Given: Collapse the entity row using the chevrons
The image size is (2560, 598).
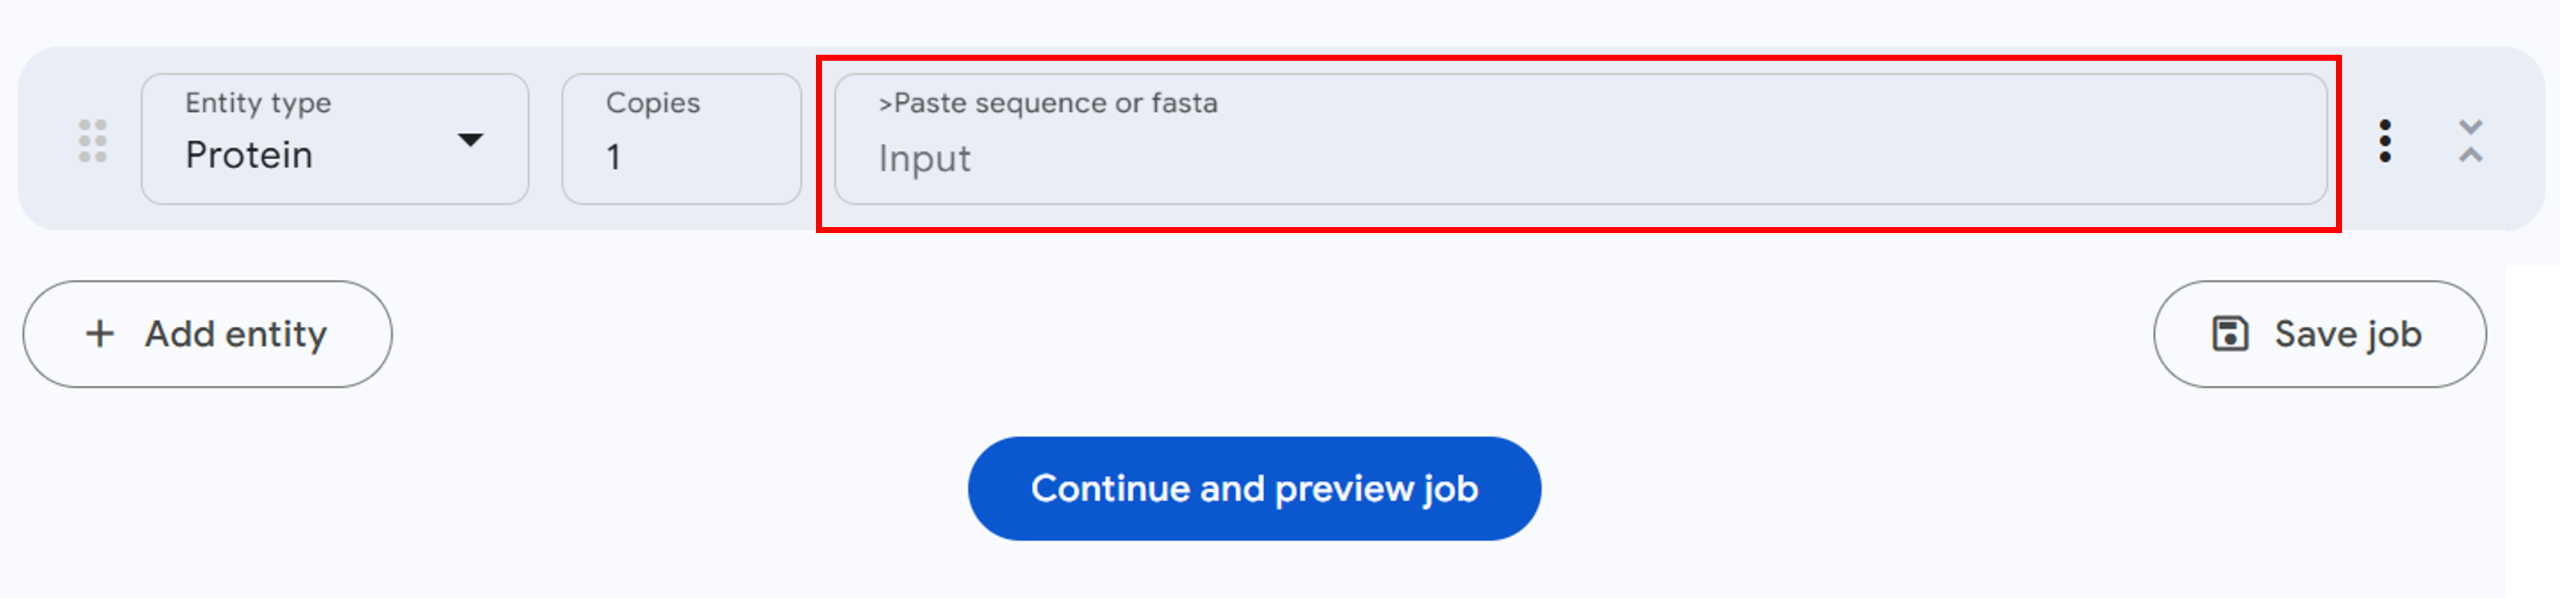Looking at the screenshot, I should click(2470, 141).
